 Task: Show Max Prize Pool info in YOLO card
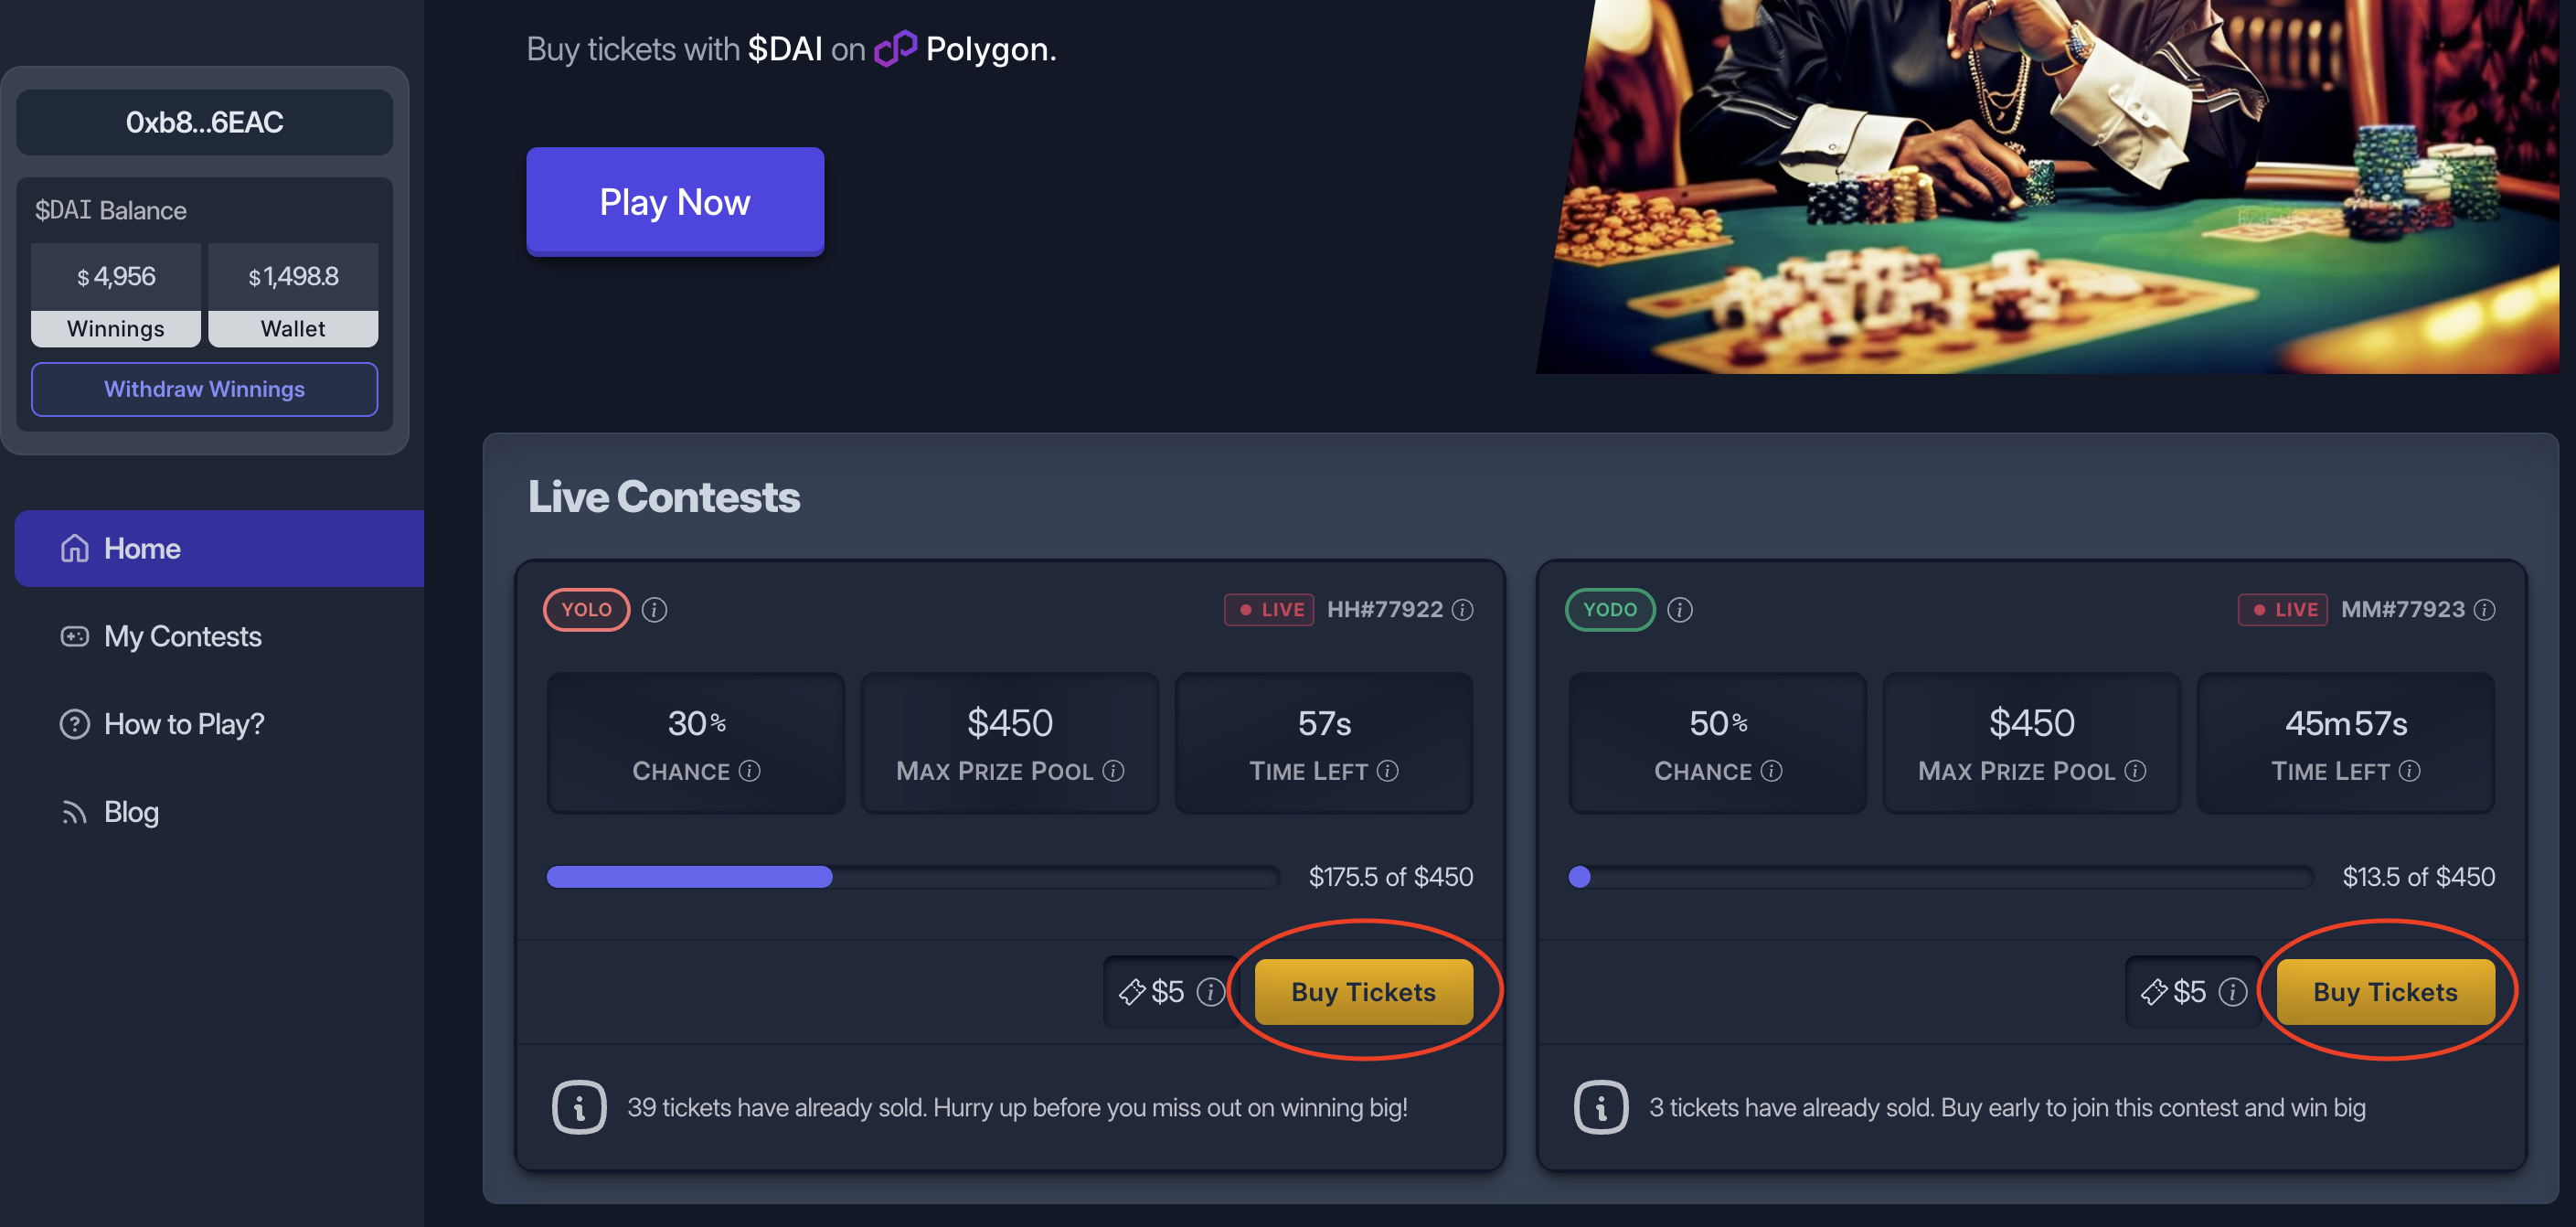point(1113,771)
